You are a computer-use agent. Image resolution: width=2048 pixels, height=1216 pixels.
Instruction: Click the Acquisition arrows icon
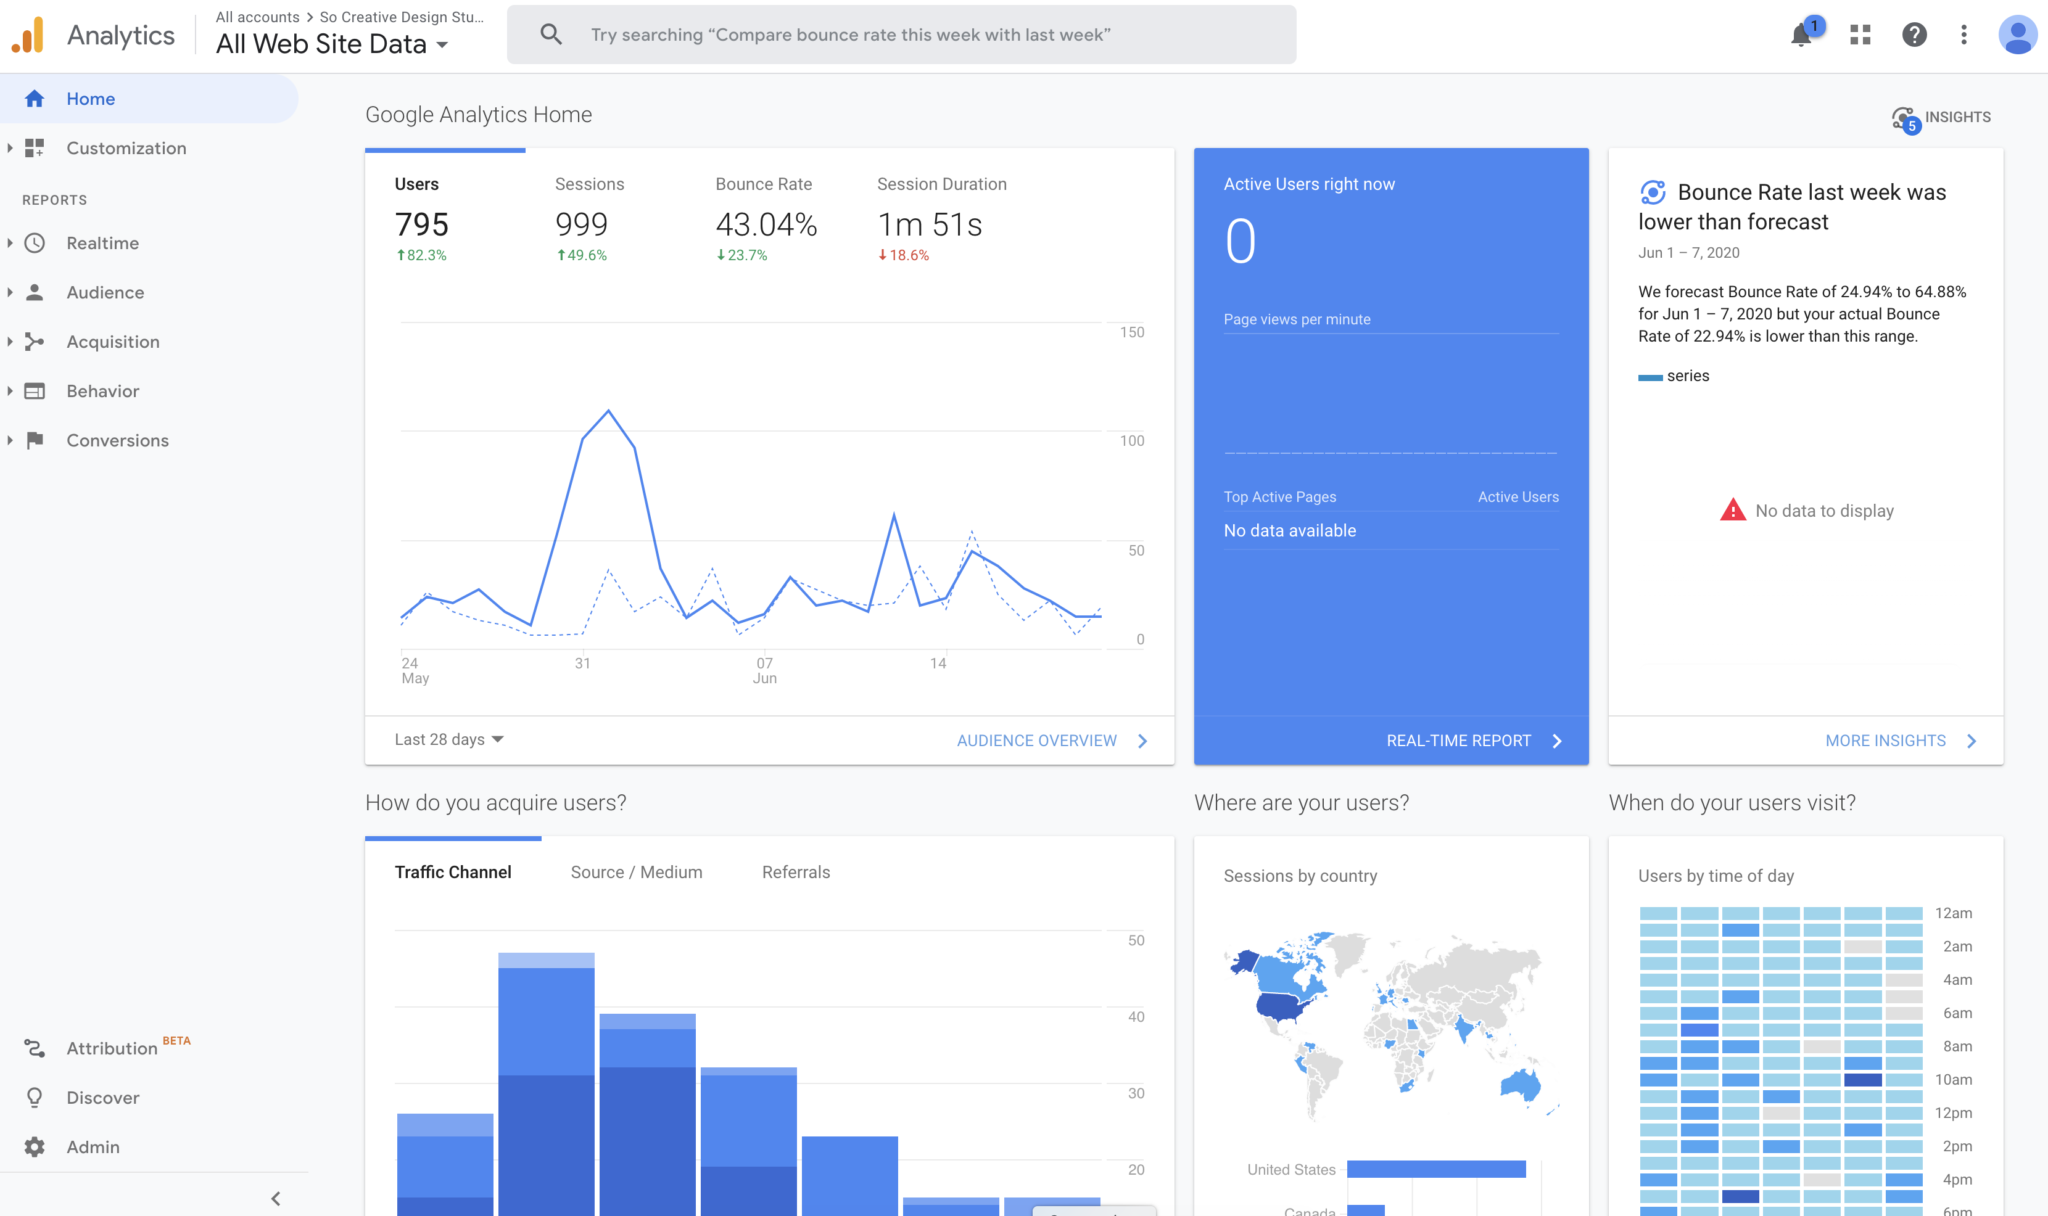35,342
